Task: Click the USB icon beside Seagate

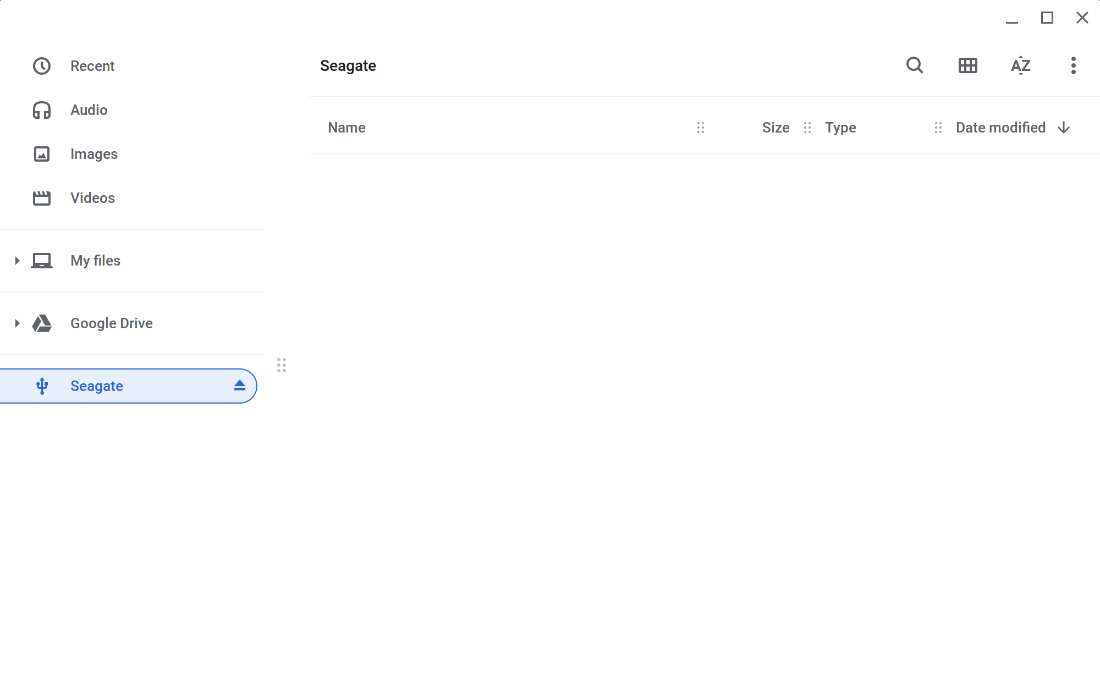Action: 42,386
